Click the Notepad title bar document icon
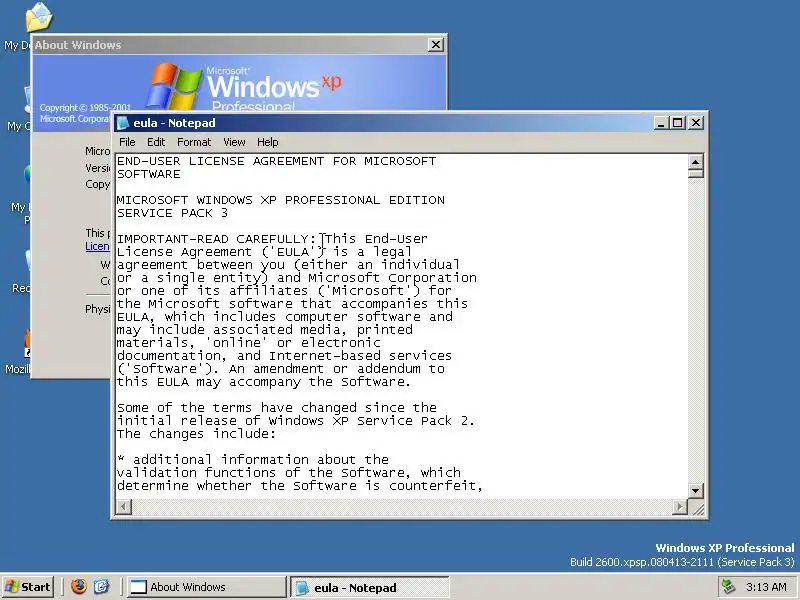 coord(123,123)
